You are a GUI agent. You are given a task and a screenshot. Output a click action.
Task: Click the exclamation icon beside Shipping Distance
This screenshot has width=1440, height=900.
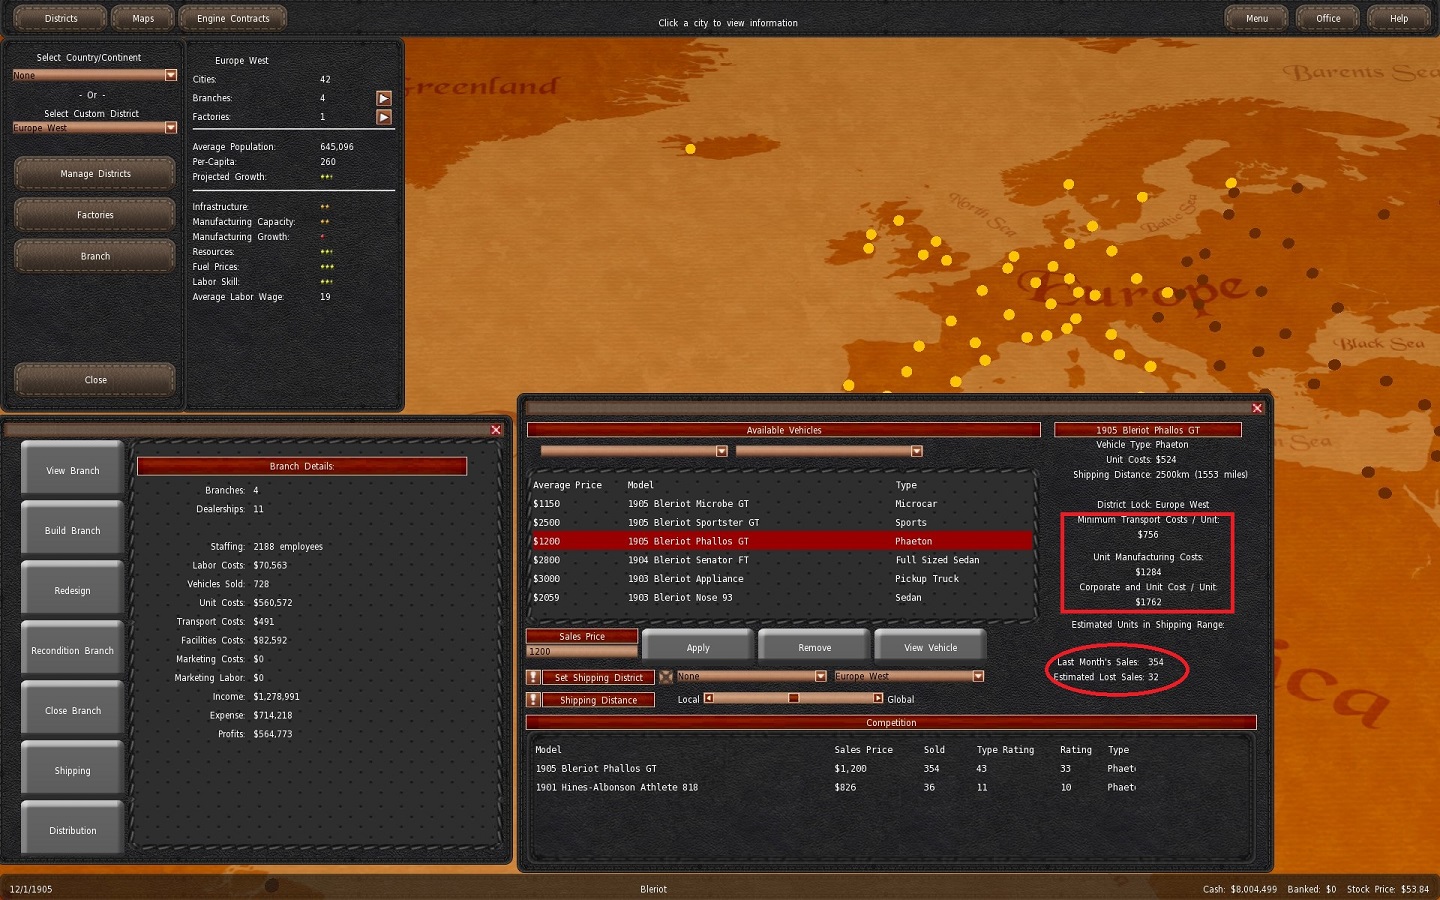[x=534, y=700]
